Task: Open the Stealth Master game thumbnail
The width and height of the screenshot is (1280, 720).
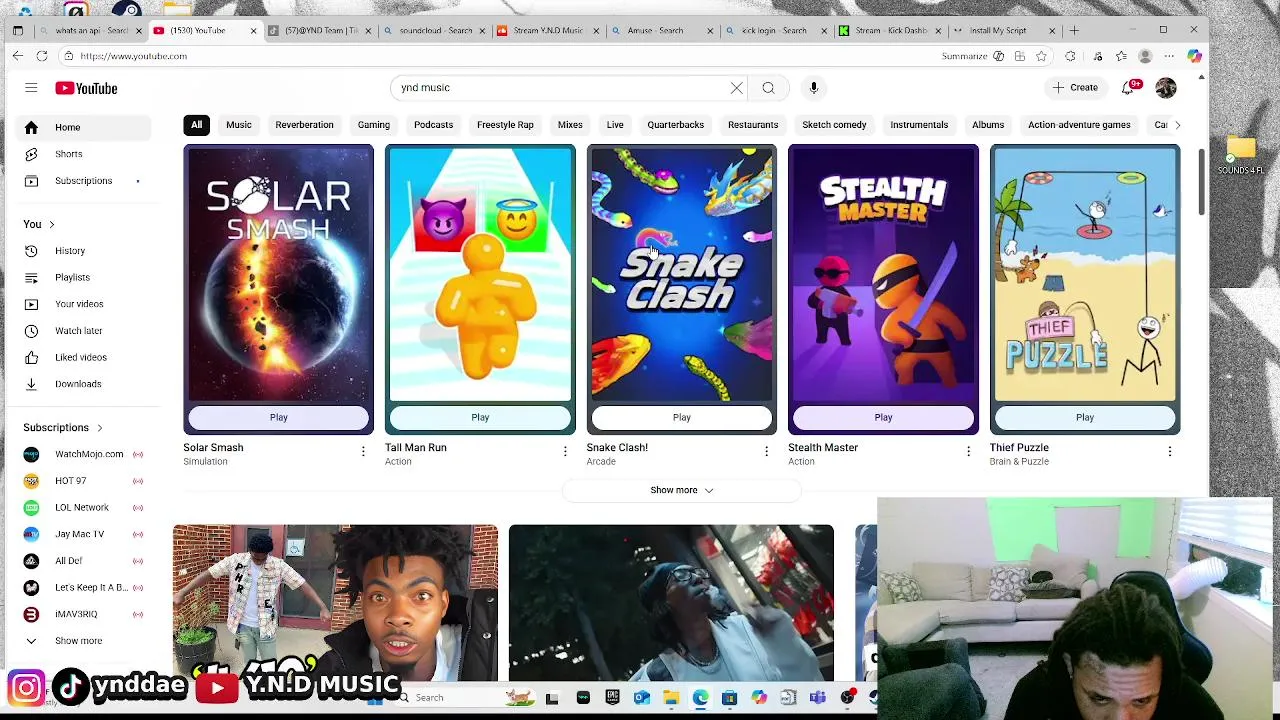Action: click(883, 274)
